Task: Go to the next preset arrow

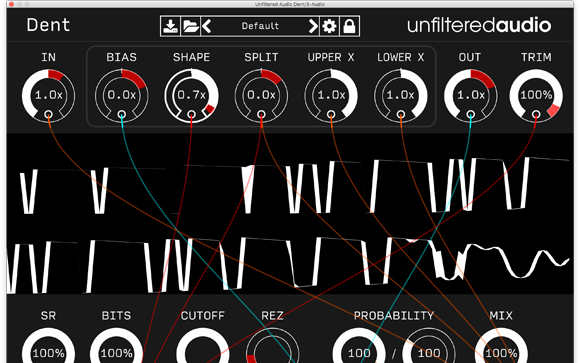Action: [x=313, y=26]
